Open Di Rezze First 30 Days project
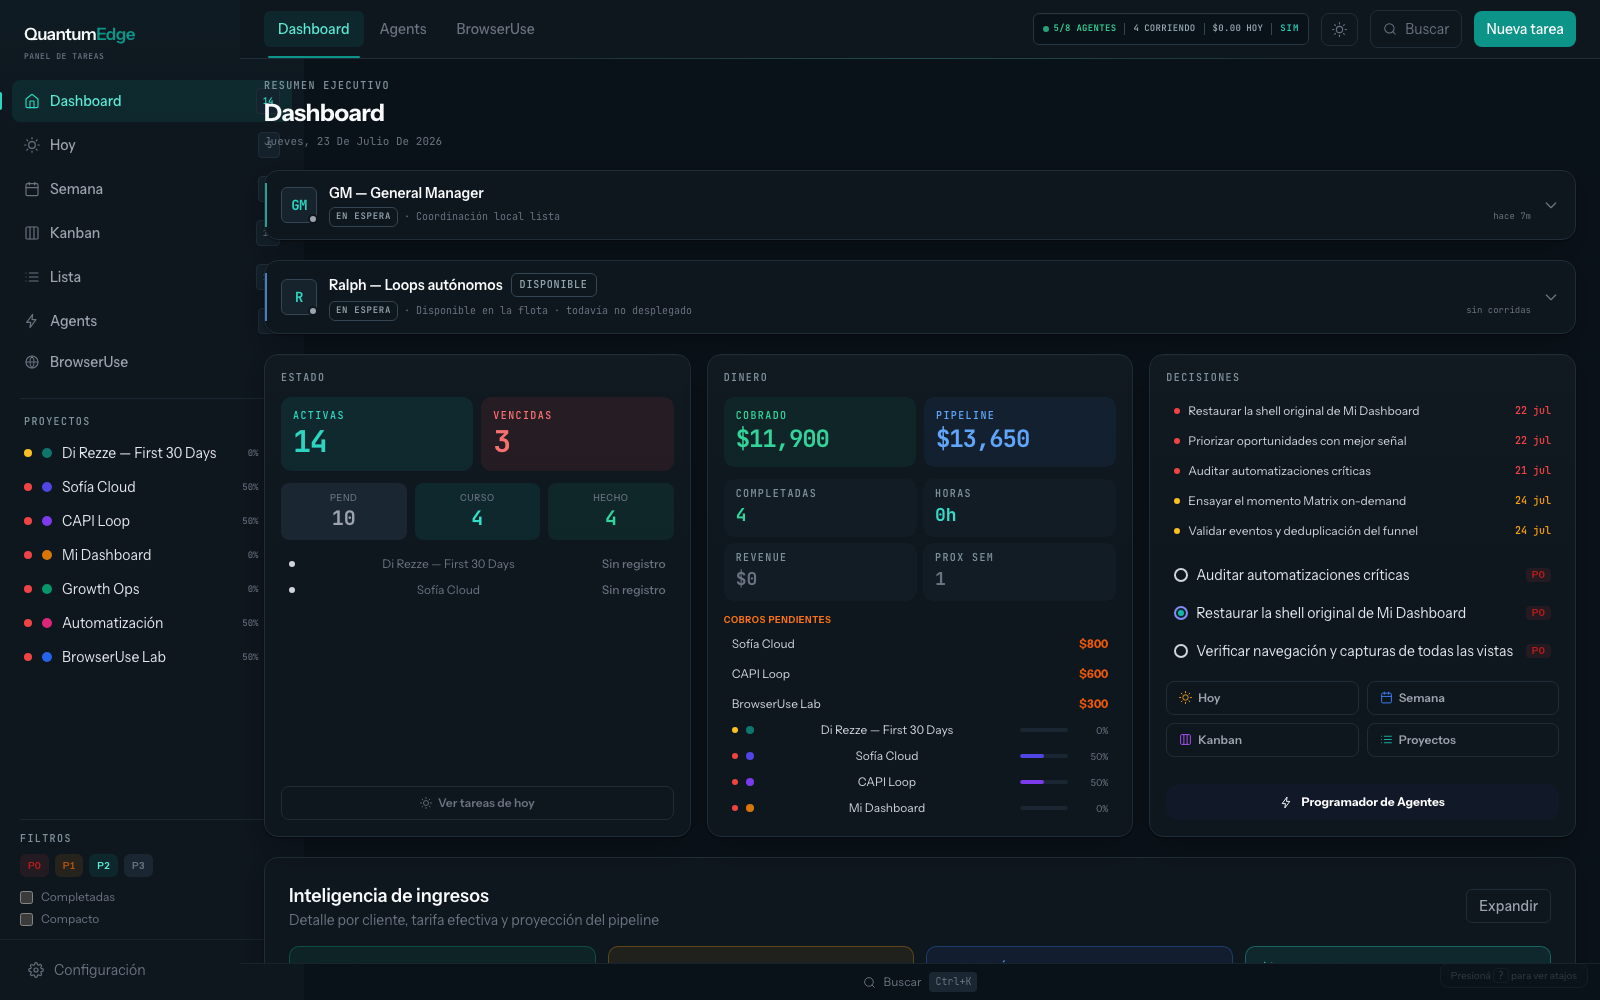The height and width of the screenshot is (1000, 1600). click(x=139, y=453)
